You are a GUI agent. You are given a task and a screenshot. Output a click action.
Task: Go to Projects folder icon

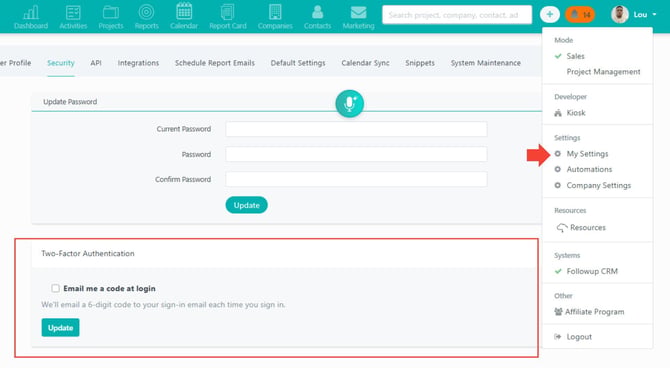tap(111, 12)
